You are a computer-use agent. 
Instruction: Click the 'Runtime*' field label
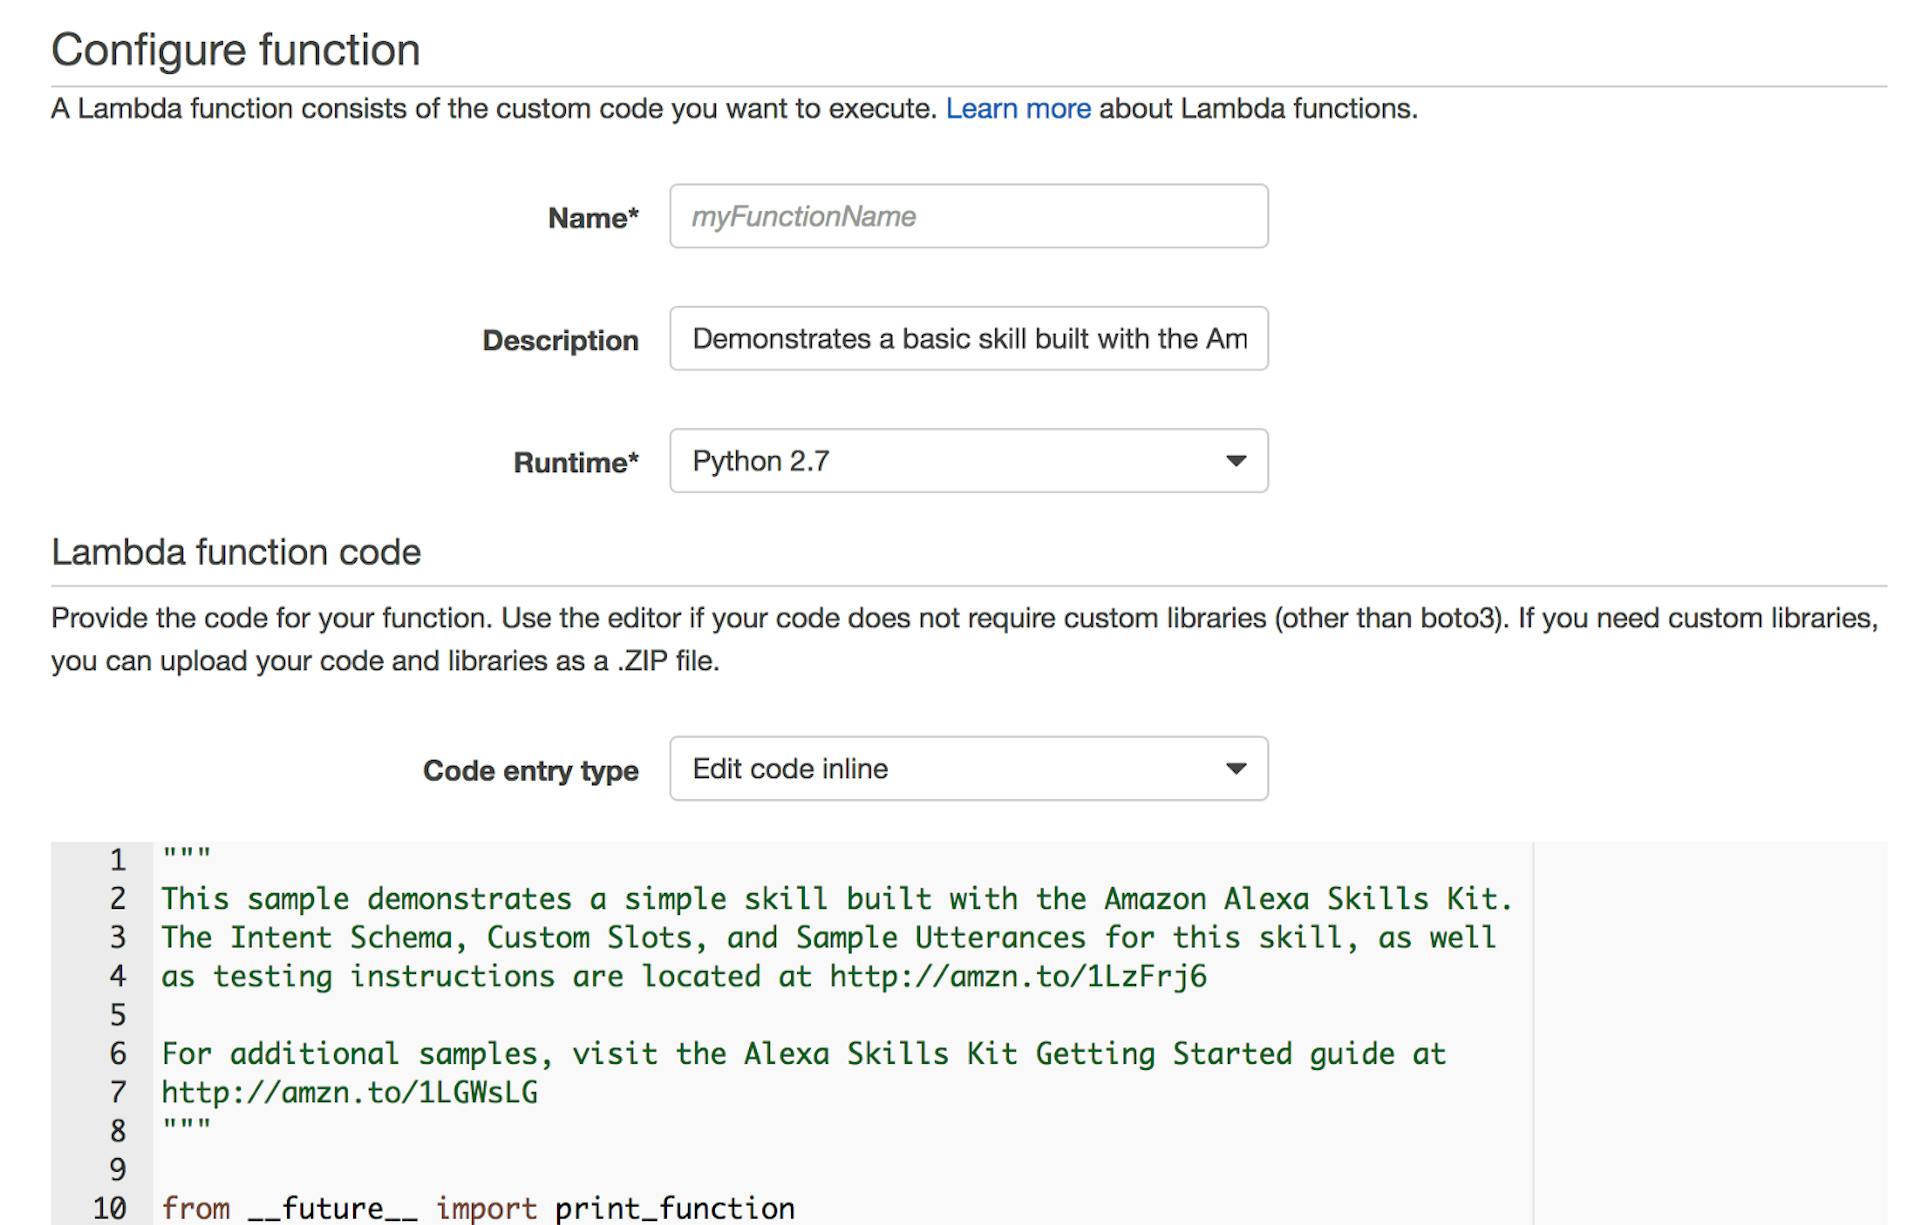coord(575,463)
